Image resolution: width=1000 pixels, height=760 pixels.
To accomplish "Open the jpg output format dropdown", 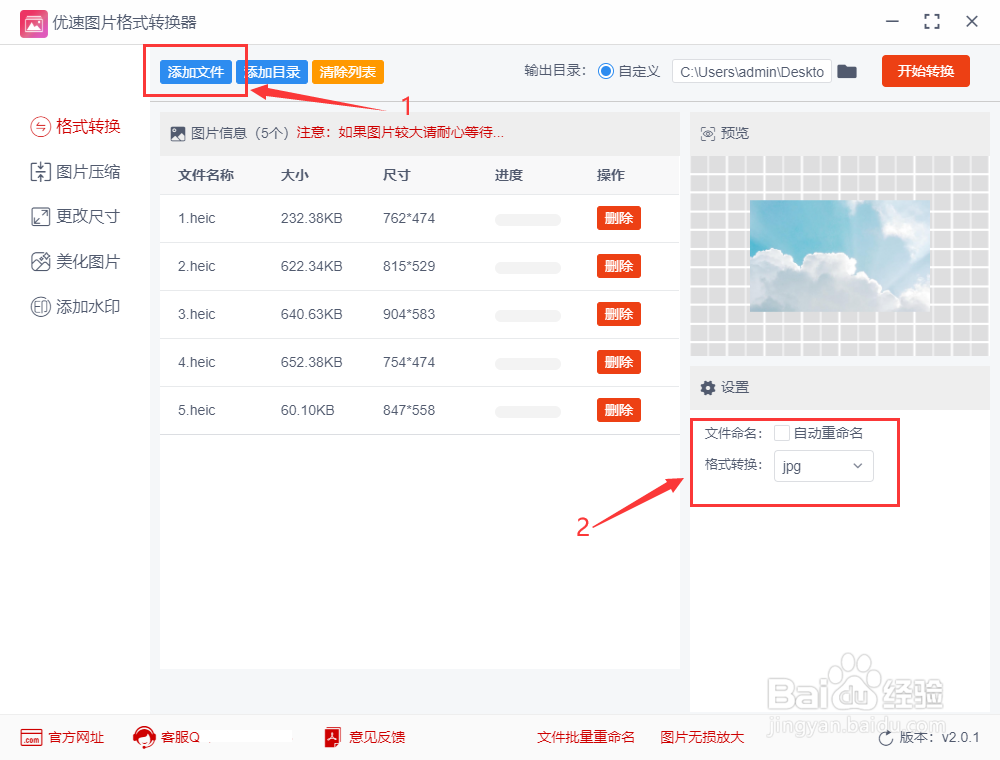I will 823,466.
